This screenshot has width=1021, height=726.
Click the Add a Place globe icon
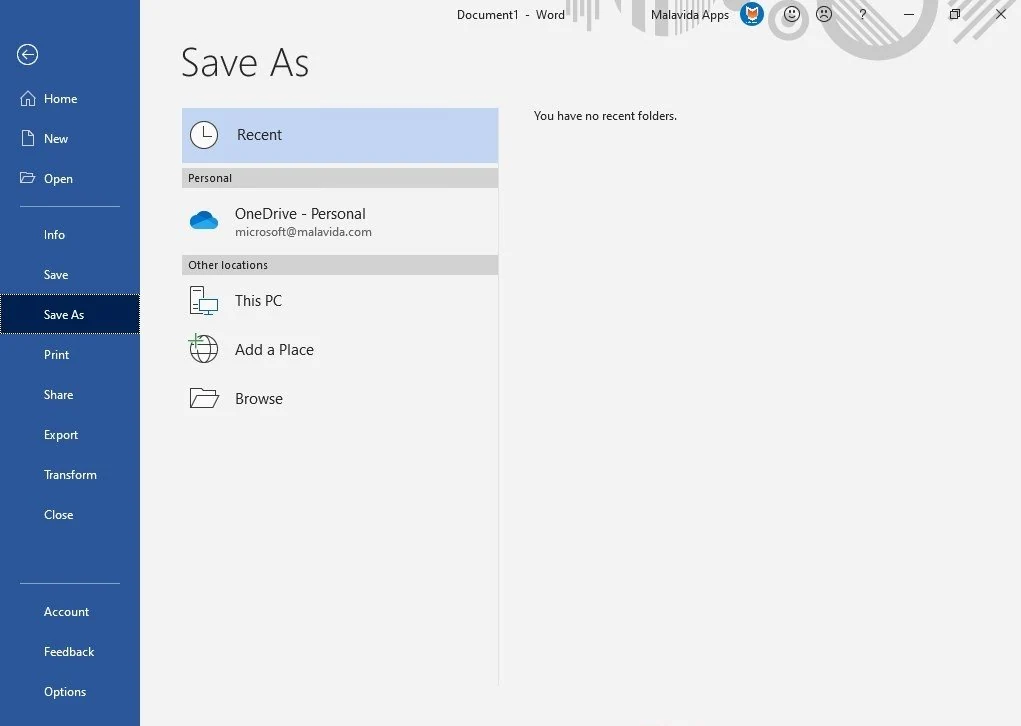pyautogui.click(x=203, y=349)
